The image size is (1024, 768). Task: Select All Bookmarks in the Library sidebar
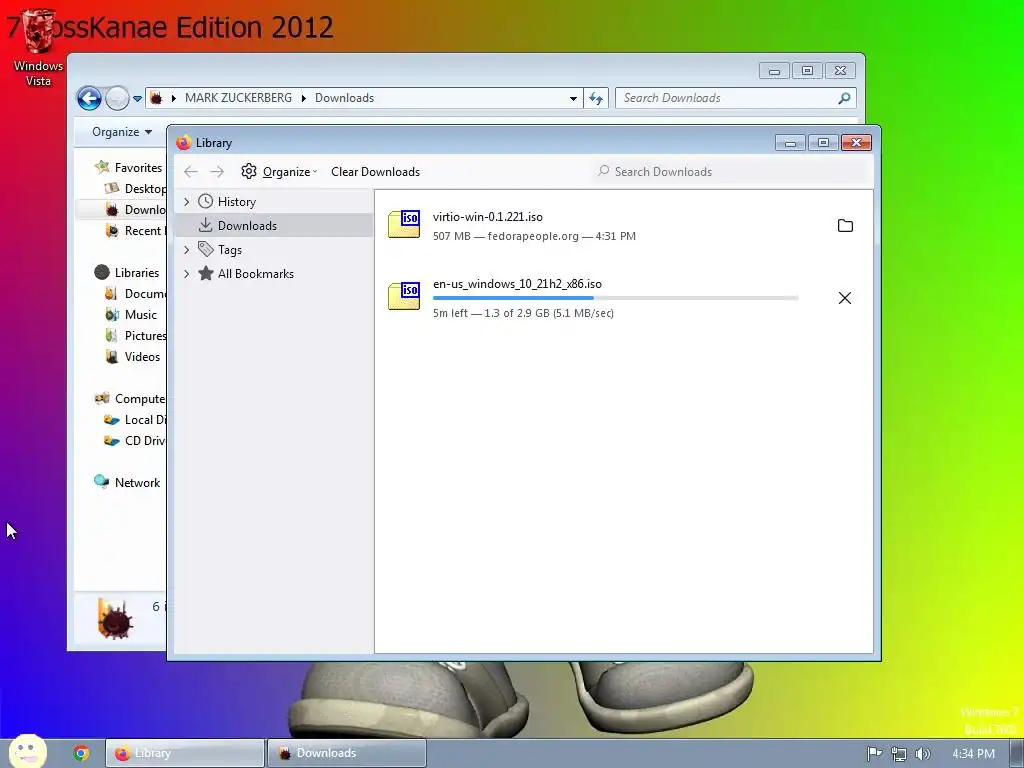[256, 274]
